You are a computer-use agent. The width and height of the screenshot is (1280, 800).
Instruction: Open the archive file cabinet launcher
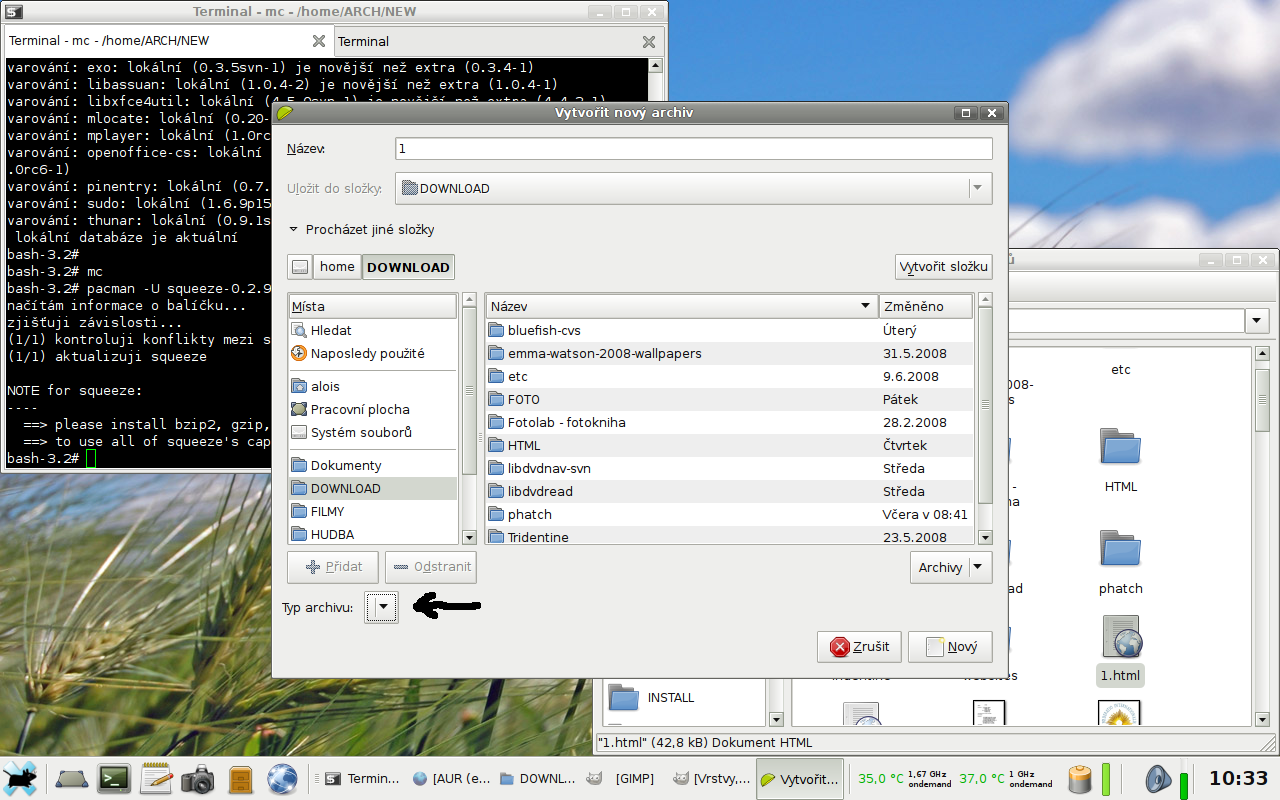tap(240, 778)
